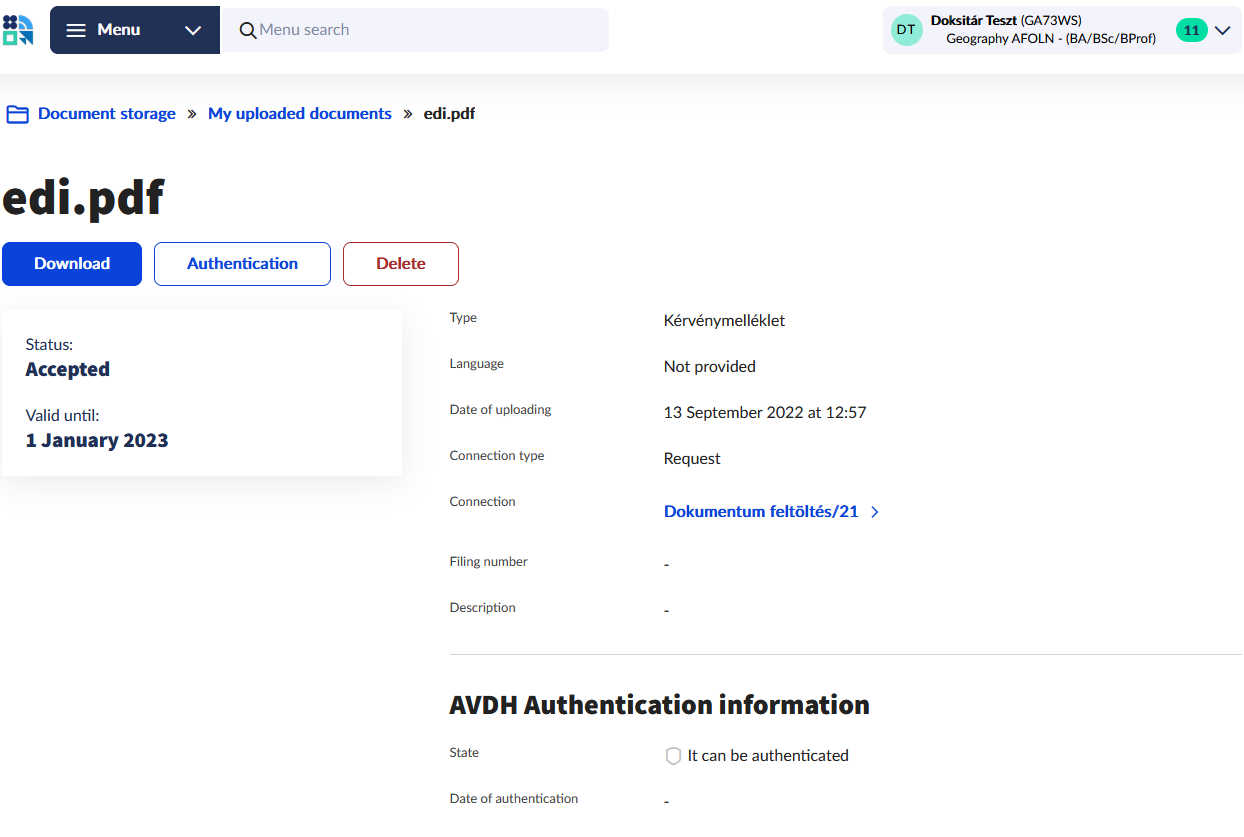Go to Document storage breadcrumb link

click(106, 114)
